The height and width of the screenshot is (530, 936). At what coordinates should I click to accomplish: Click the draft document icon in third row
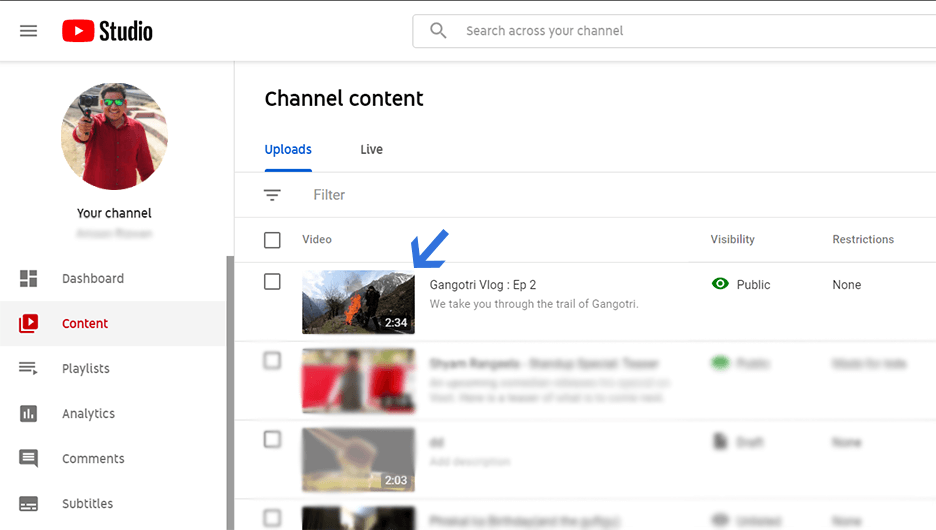click(x=721, y=442)
